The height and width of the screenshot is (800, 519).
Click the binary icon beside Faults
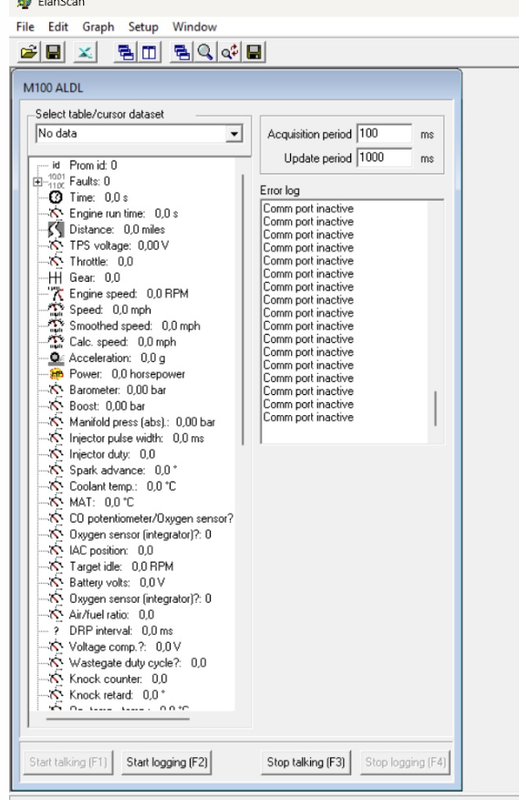(x=56, y=181)
